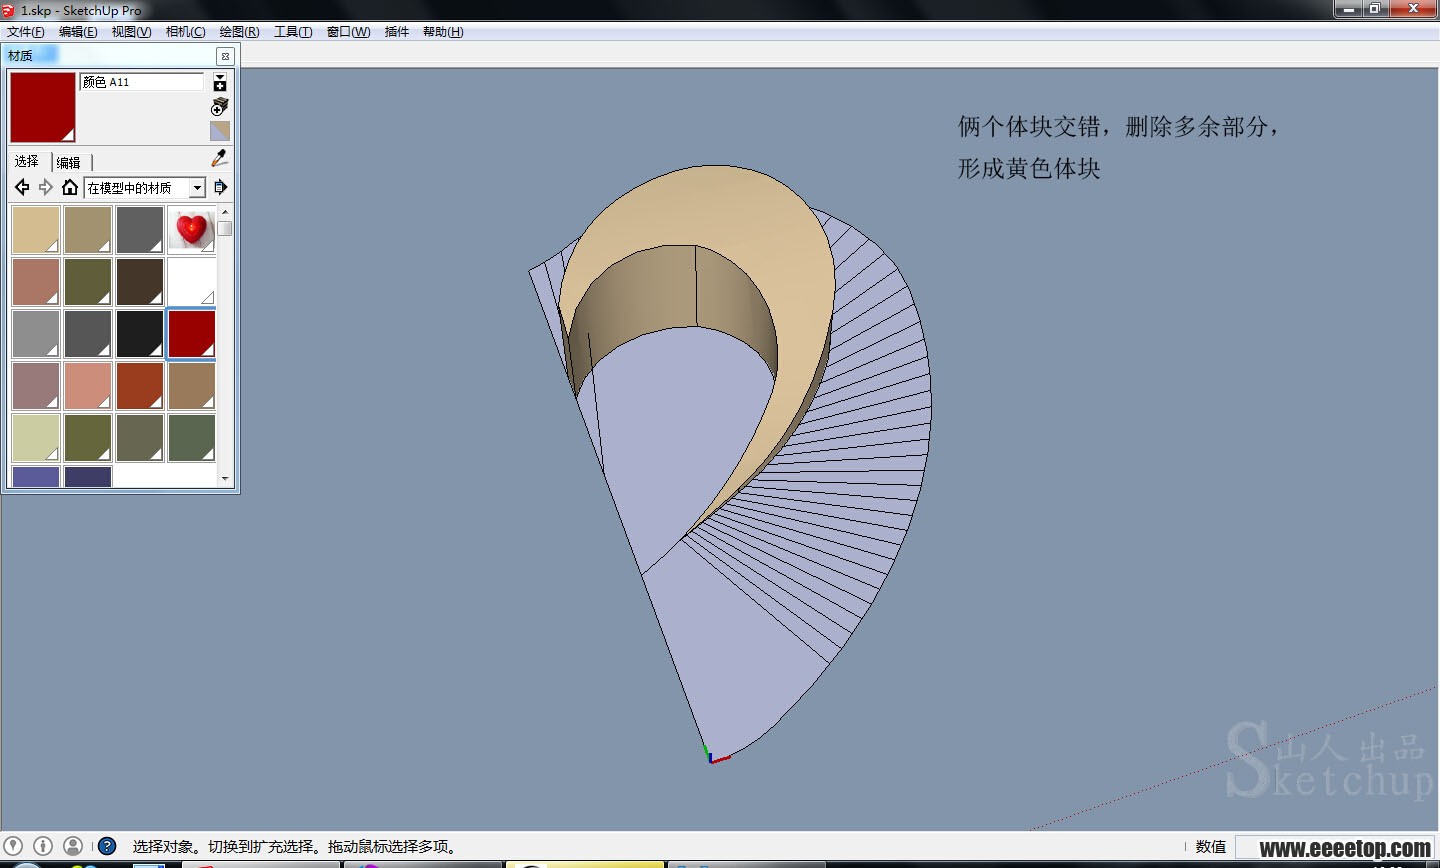The image size is (1440, 868).
Task: Click the home in-model materials icon
Action: click(x=70, y=187)
